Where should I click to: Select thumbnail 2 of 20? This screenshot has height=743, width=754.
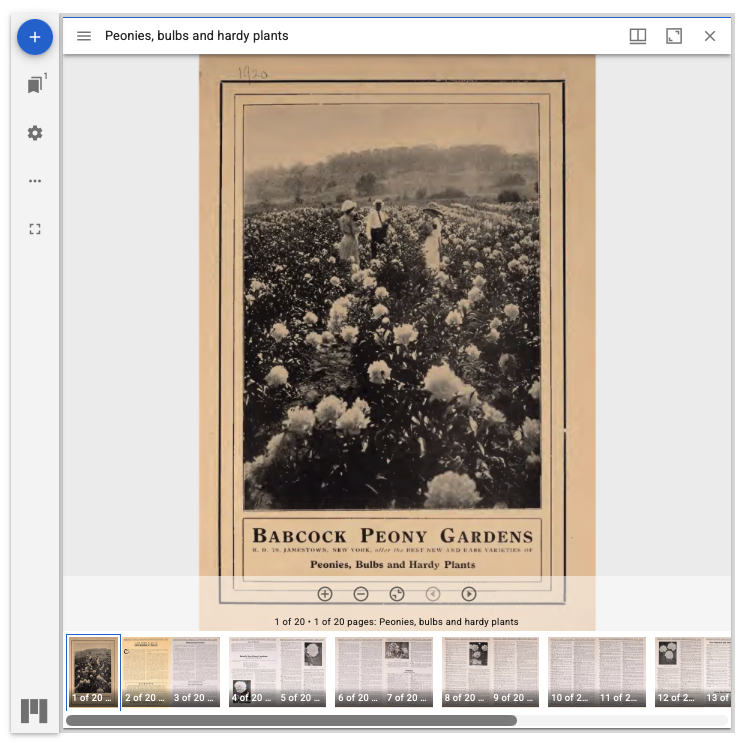(147, 672)
